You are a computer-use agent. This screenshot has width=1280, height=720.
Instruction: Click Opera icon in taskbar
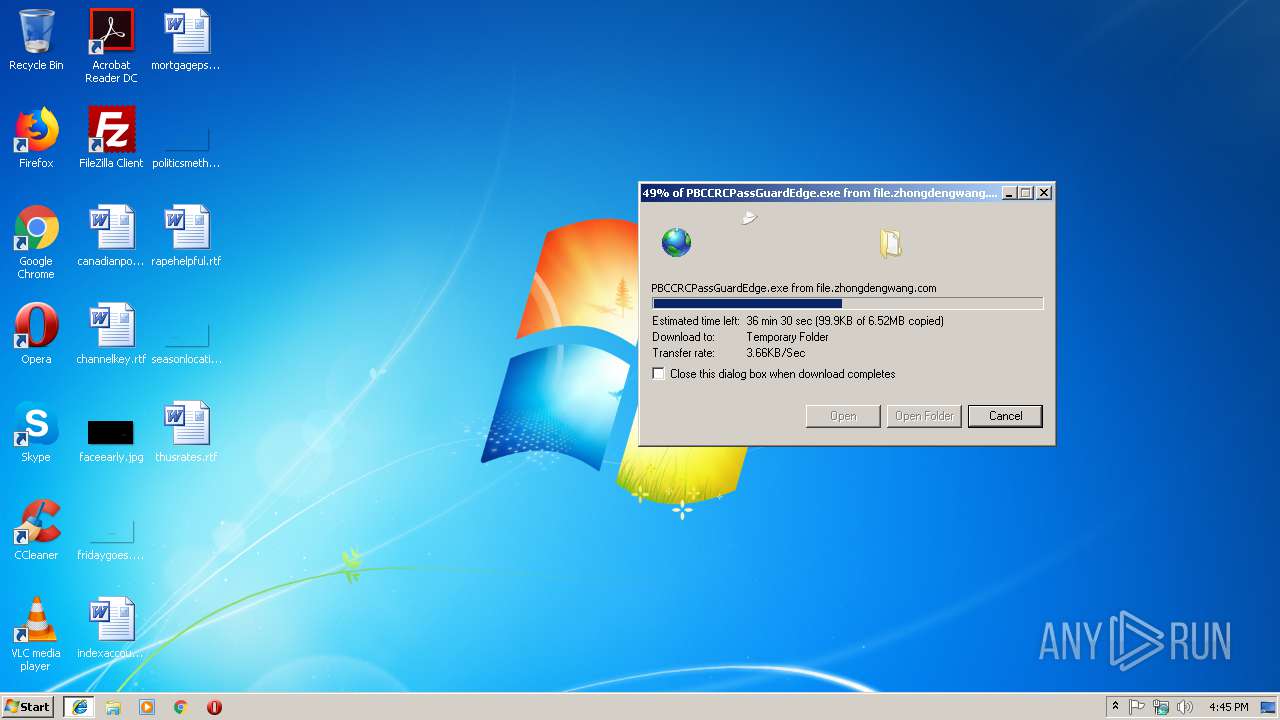214,707
